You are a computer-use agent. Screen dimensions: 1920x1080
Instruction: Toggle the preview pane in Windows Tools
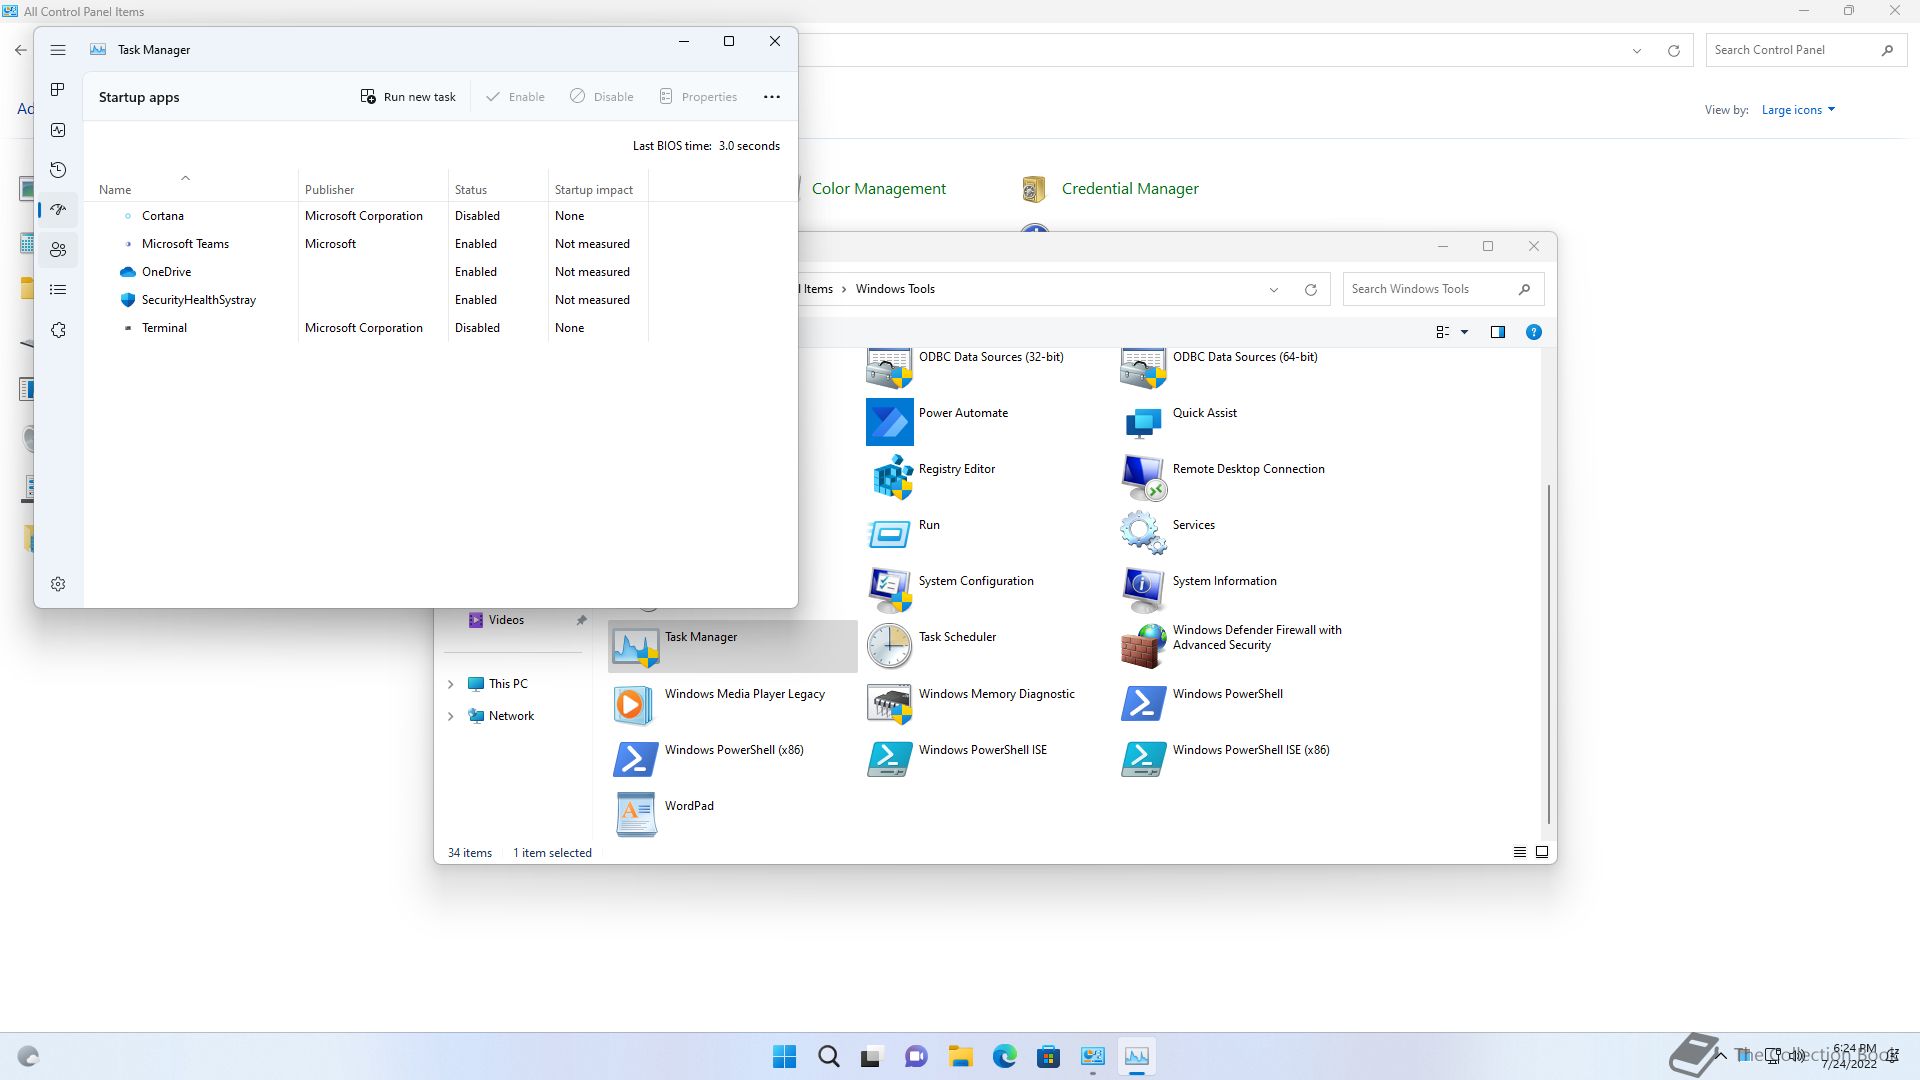tap(1498, 332)
